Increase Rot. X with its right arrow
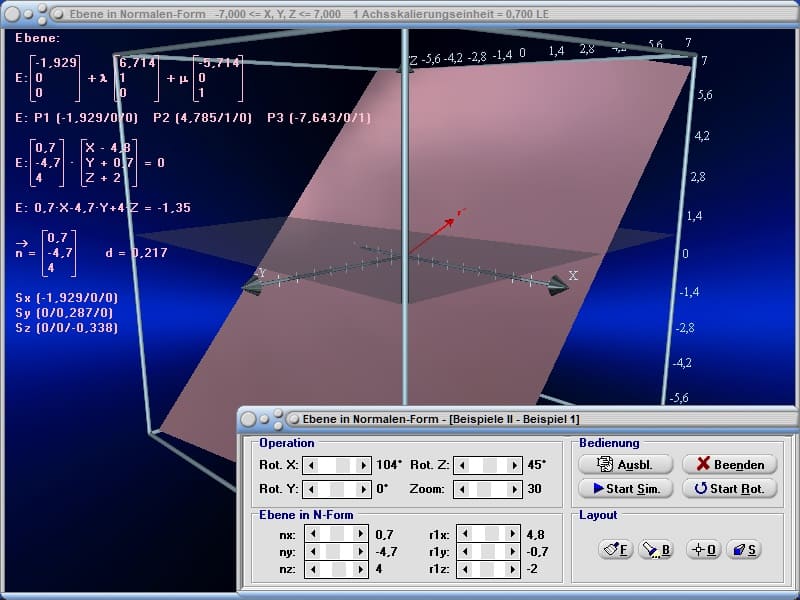The width and height of the screenshot is (800, 600). pyautogui.click(x=363, y=465)
